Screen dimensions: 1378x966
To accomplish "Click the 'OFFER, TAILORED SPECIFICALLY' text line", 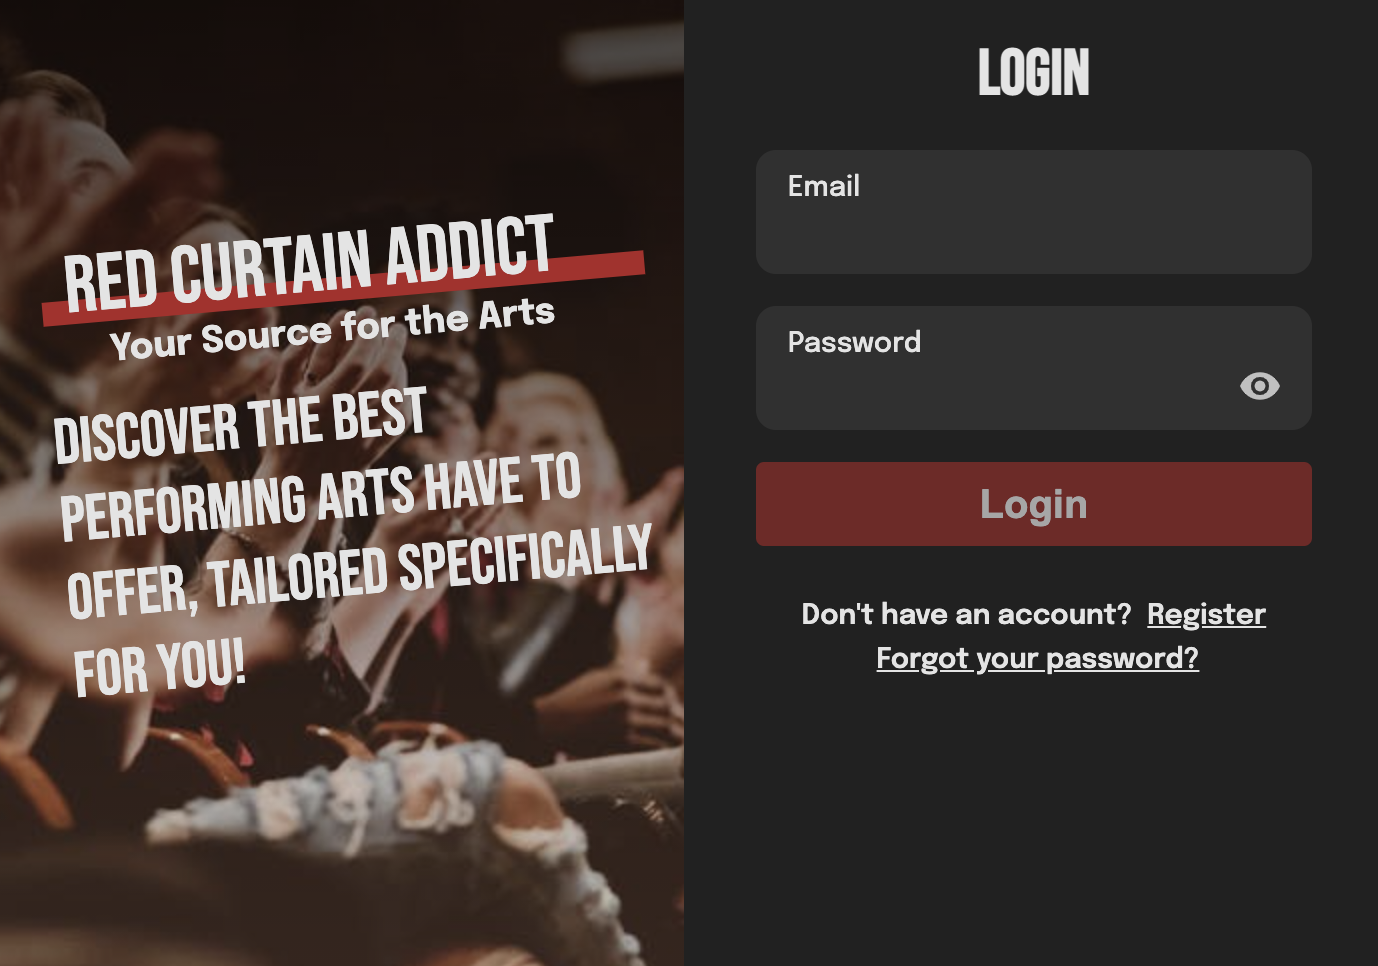I will coord(359,570).
